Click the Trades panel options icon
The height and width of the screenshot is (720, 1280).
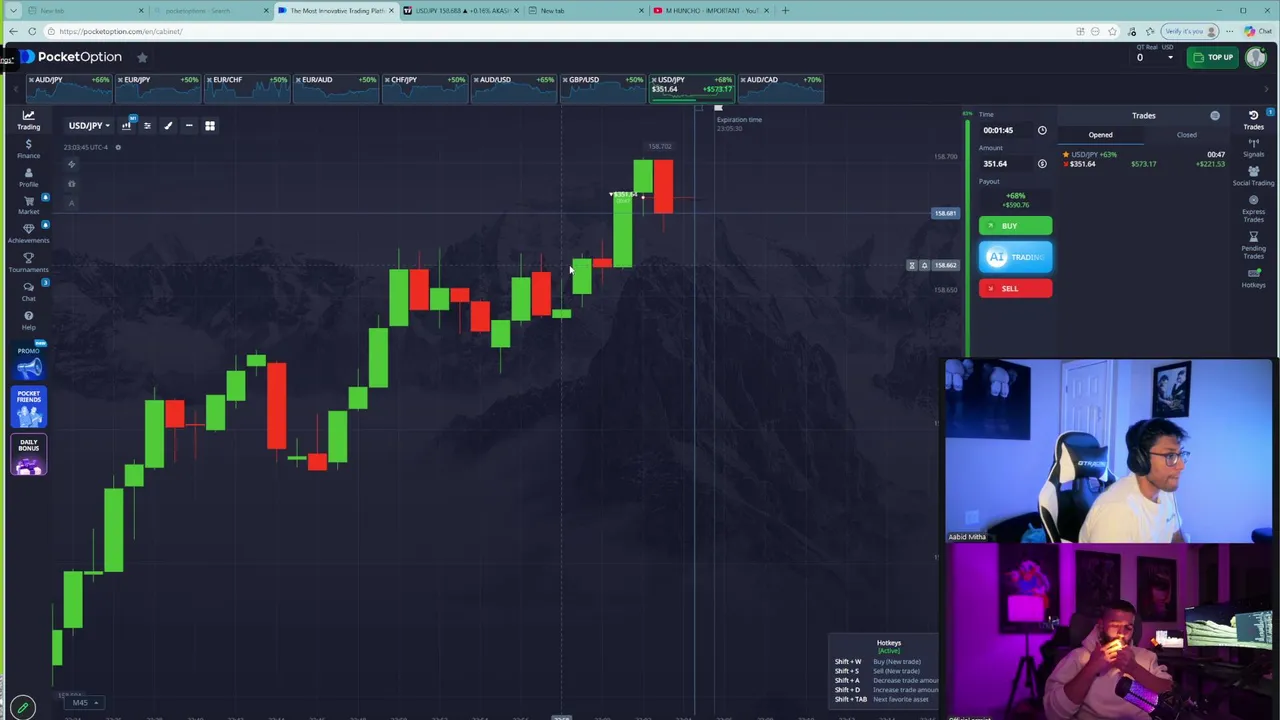pos(1215,116)
